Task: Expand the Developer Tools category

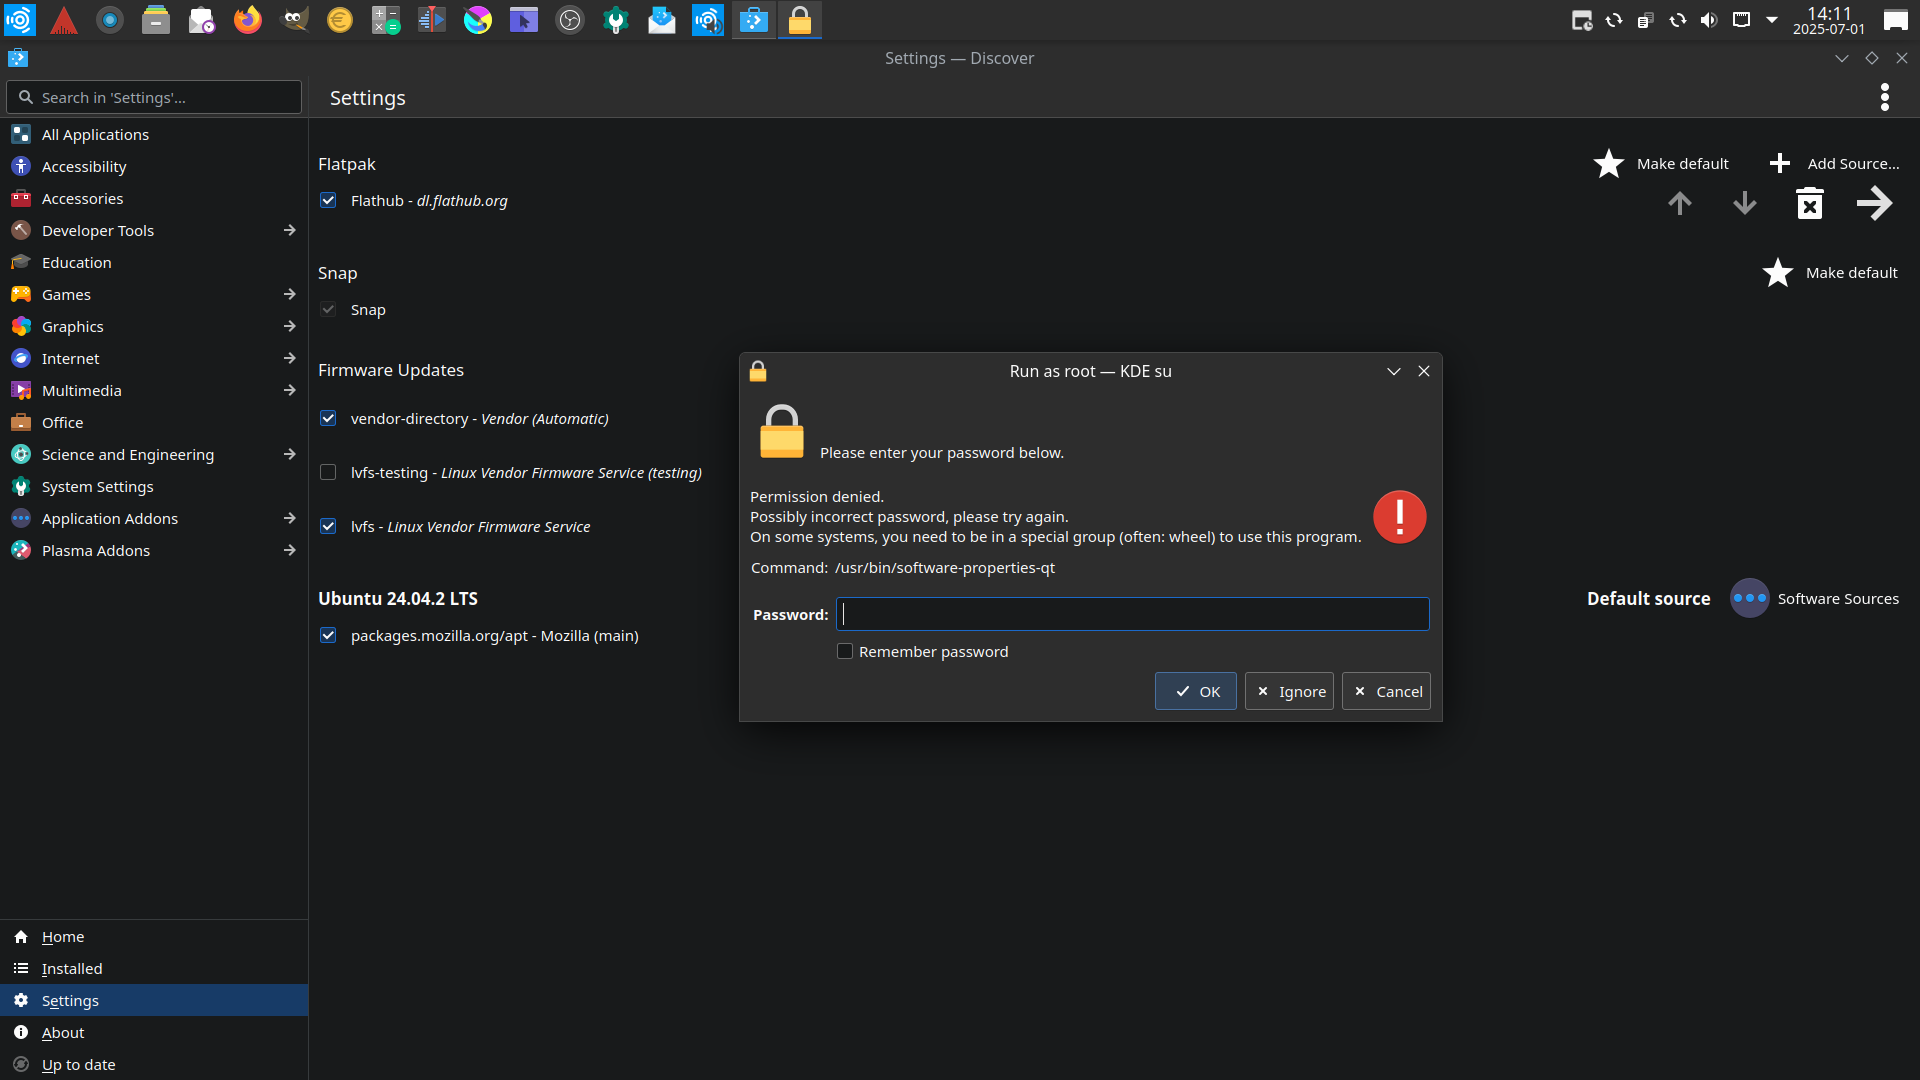Action: click(x=289, y=230)
